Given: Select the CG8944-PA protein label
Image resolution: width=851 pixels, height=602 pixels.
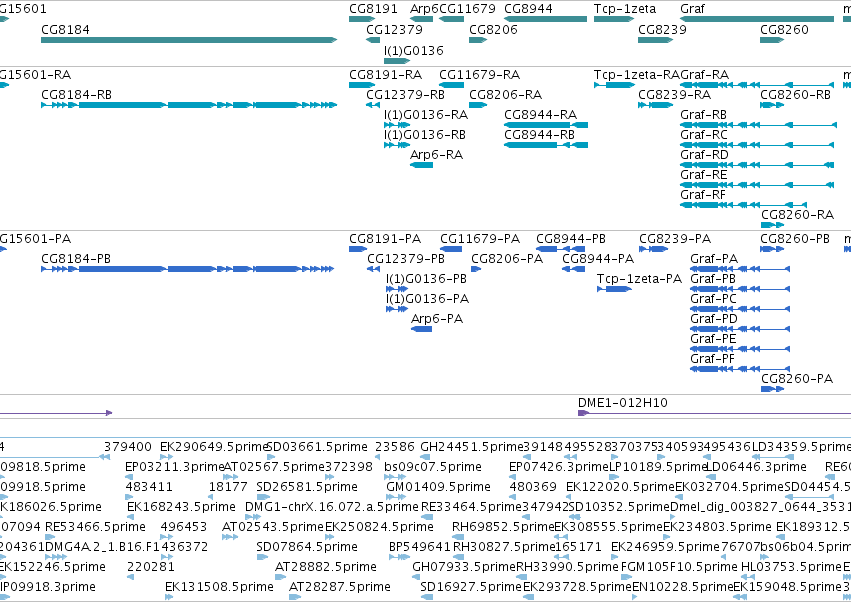Looking at the screenshot, I should [598, 258].
